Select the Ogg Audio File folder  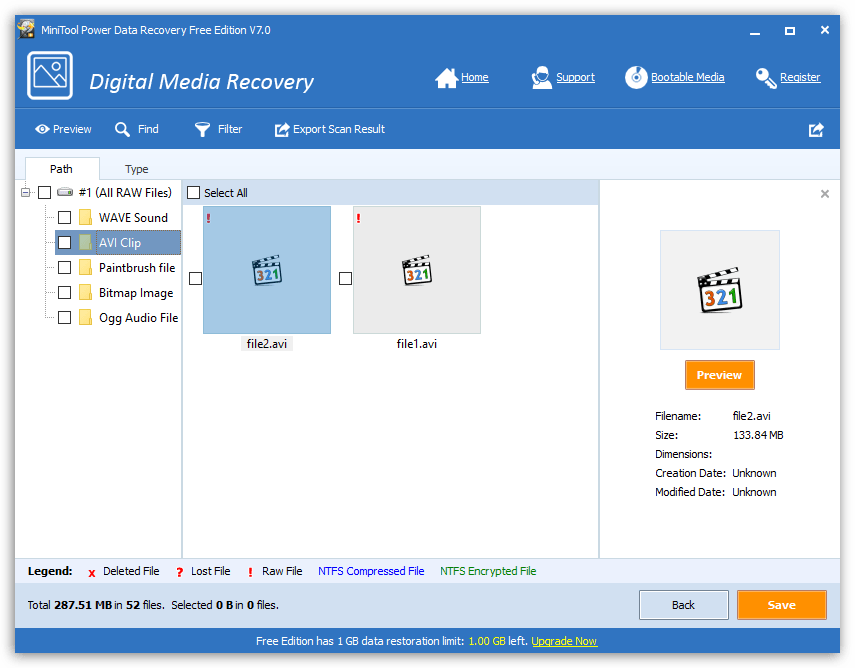coord(138,318)
